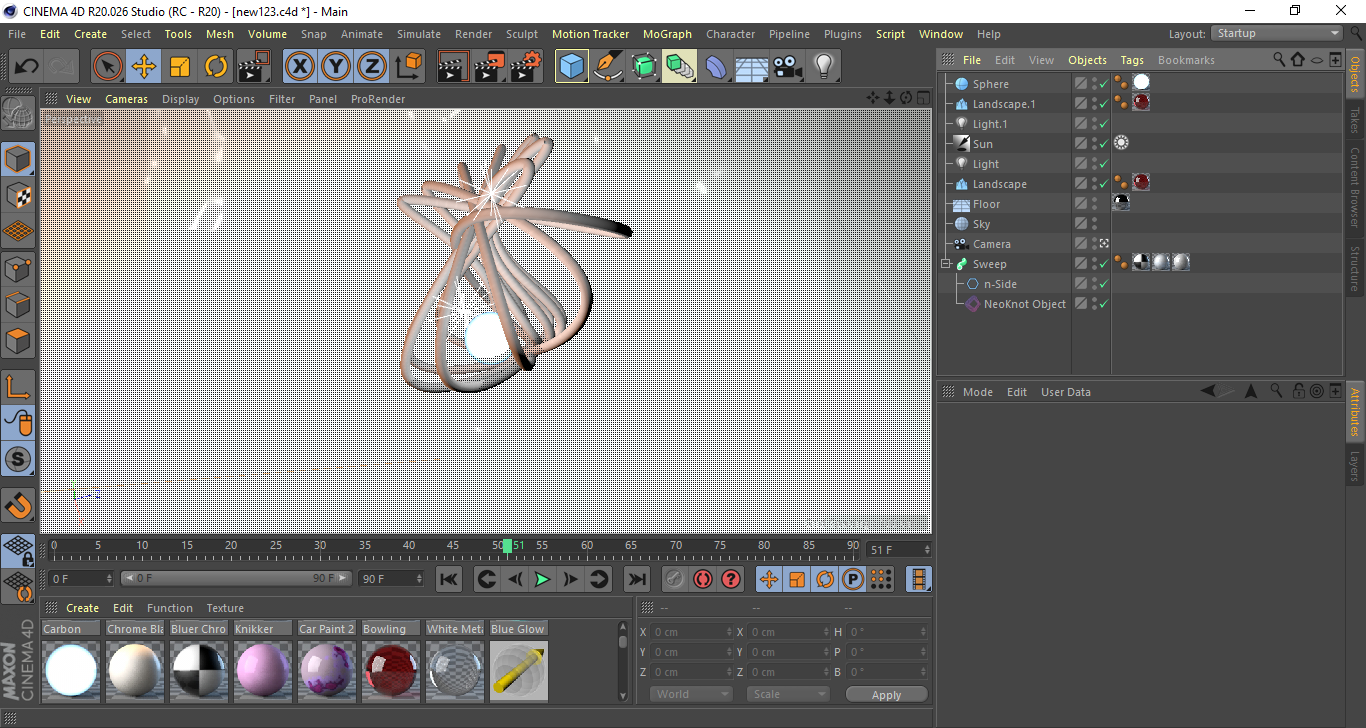This screenshot has width=1366, height=728.
Task: Activate the Rotate tool
Action: click(x=216, y=67)
